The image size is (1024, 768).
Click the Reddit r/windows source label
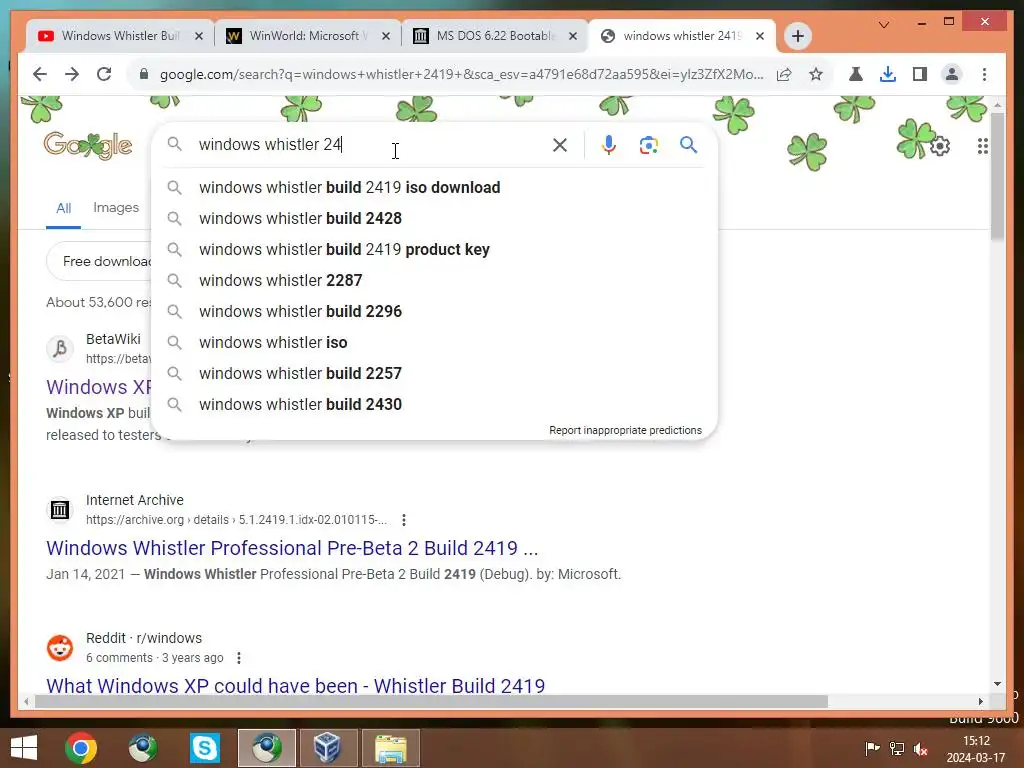[144, 638]
